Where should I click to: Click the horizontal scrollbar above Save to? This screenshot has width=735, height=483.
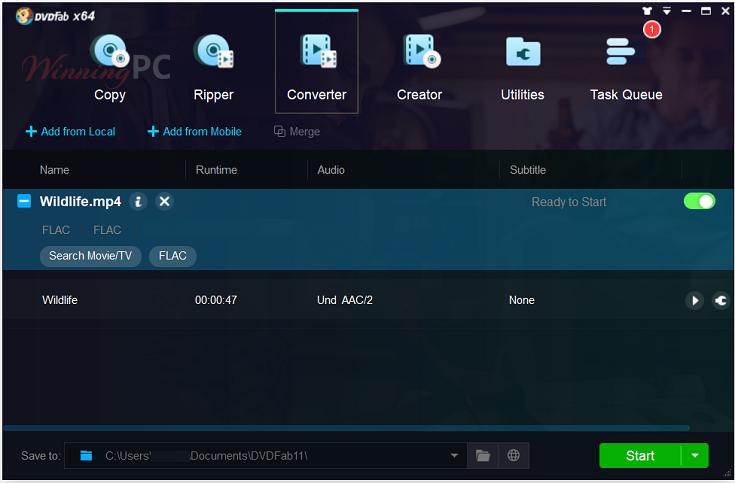[346, 428]
